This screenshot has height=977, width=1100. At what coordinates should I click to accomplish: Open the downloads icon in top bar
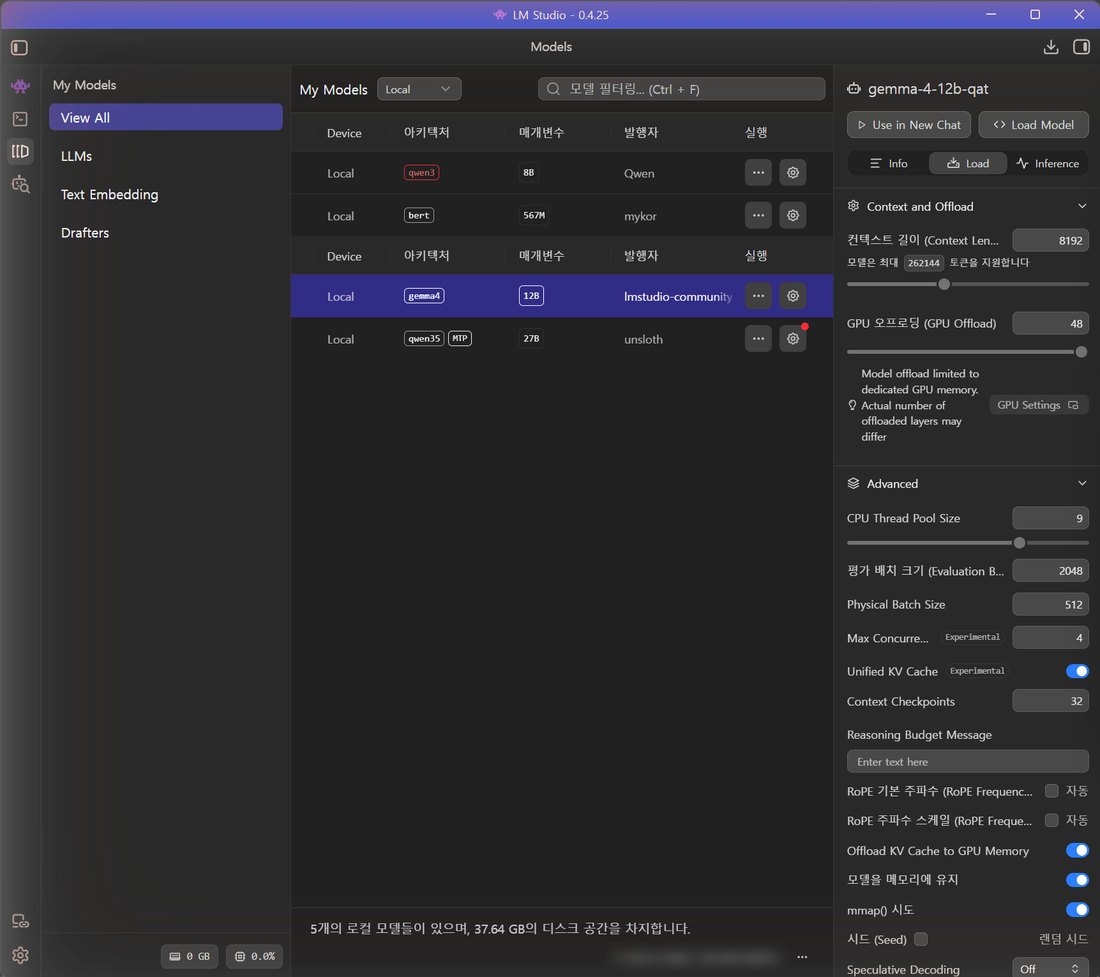click(x=1050, y=47)
